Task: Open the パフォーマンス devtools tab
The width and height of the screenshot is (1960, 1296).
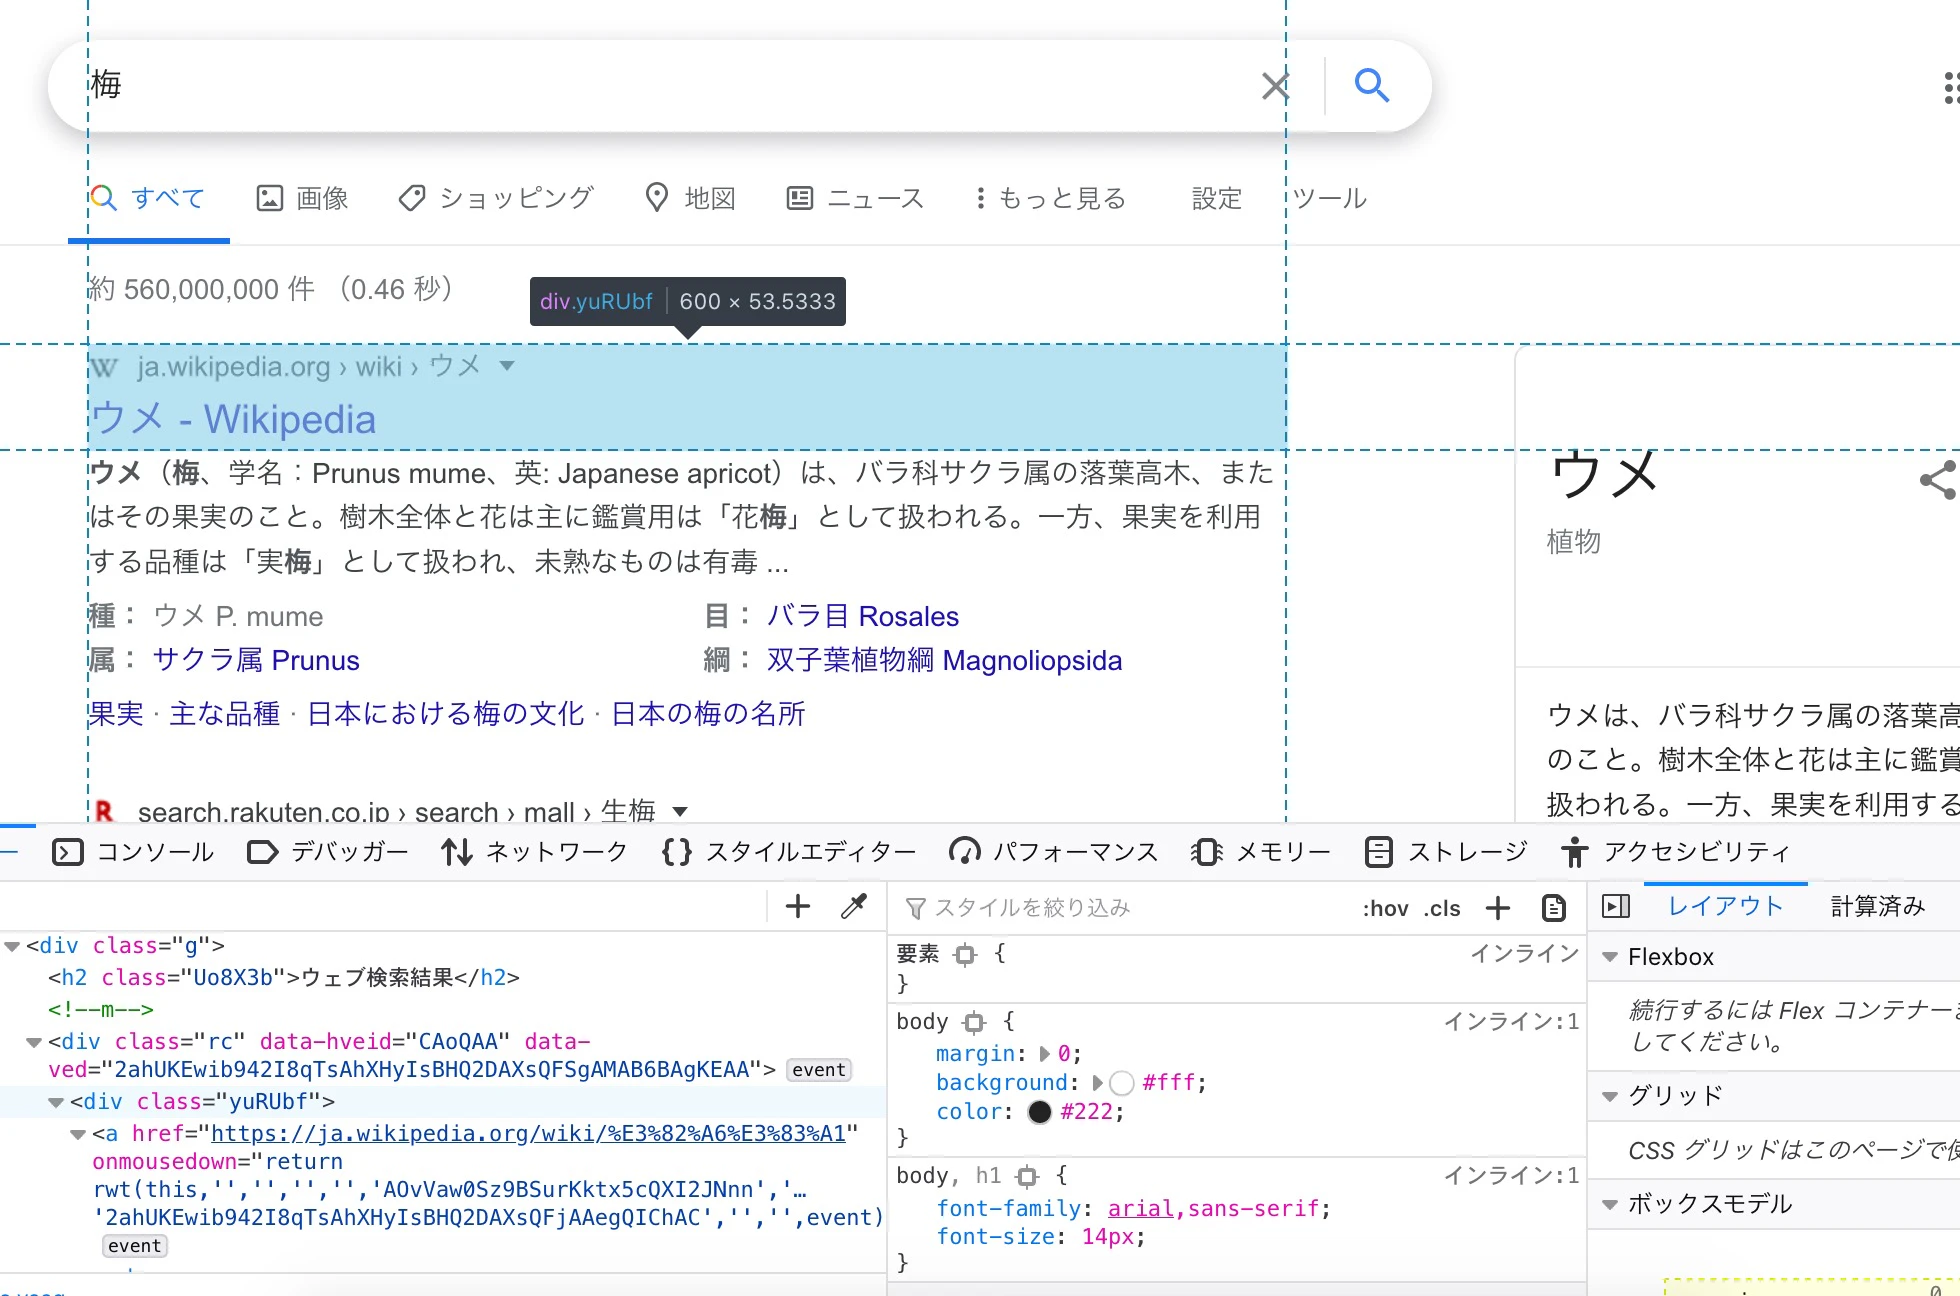Action: click(1054, 852)
